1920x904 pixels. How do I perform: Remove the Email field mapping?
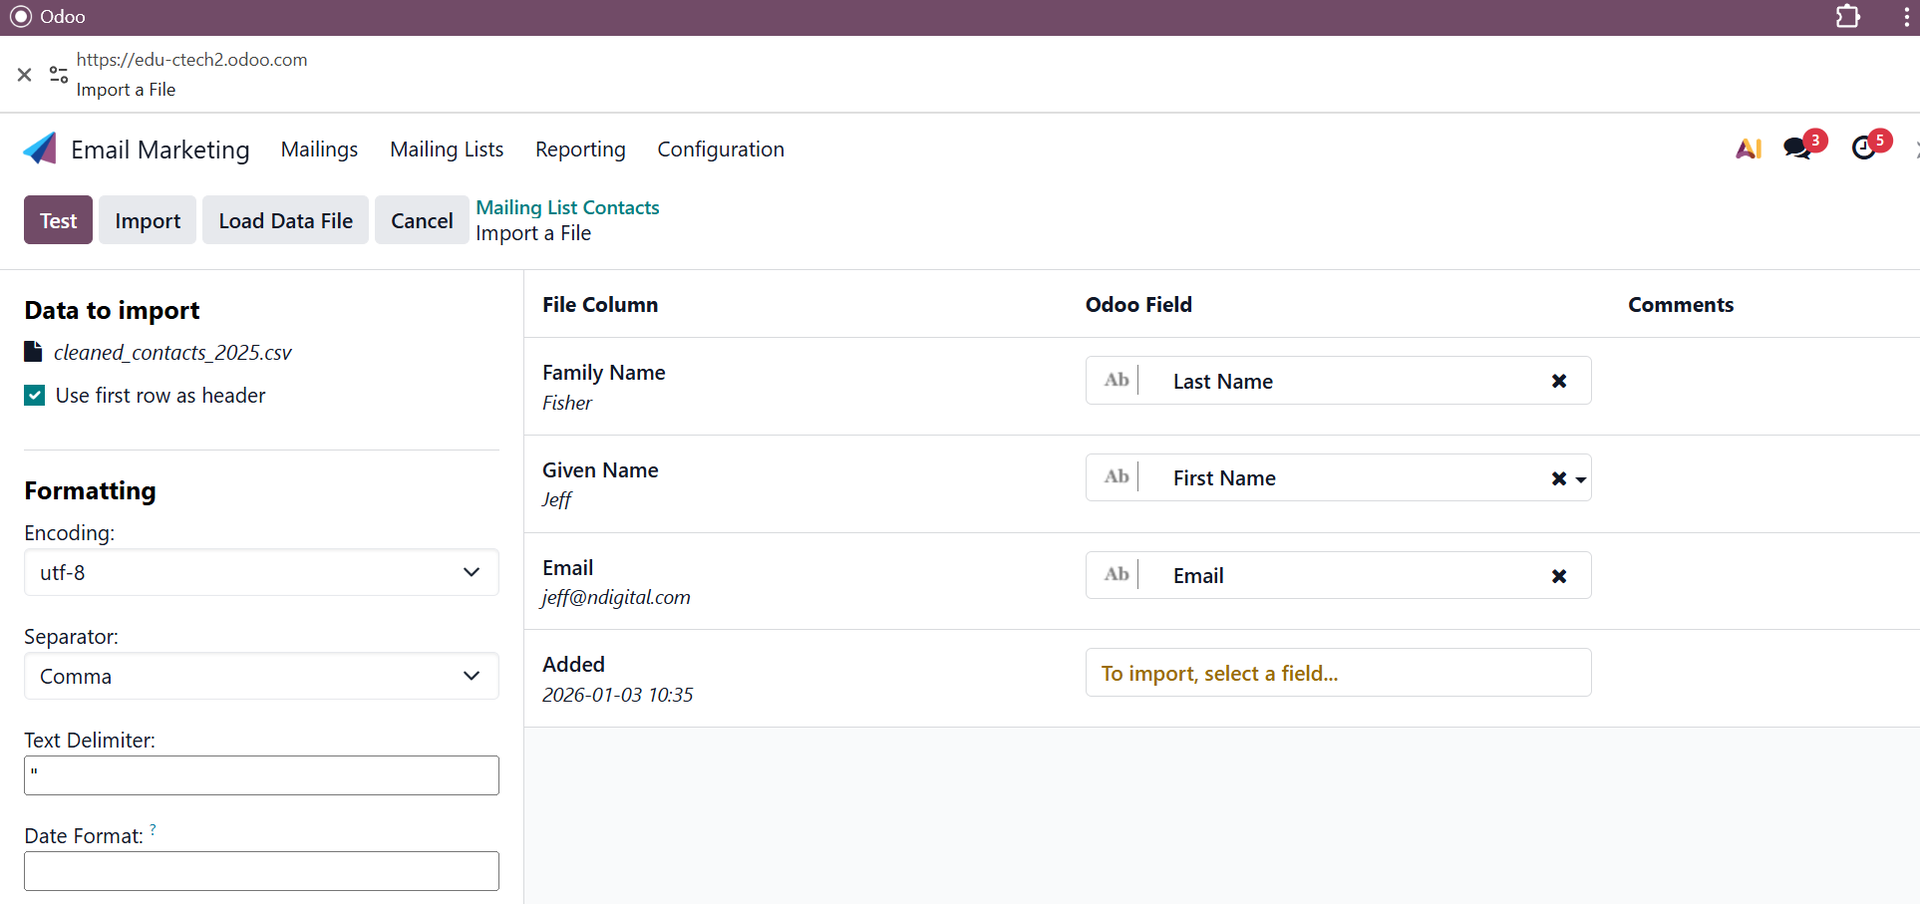(1558, 576)
